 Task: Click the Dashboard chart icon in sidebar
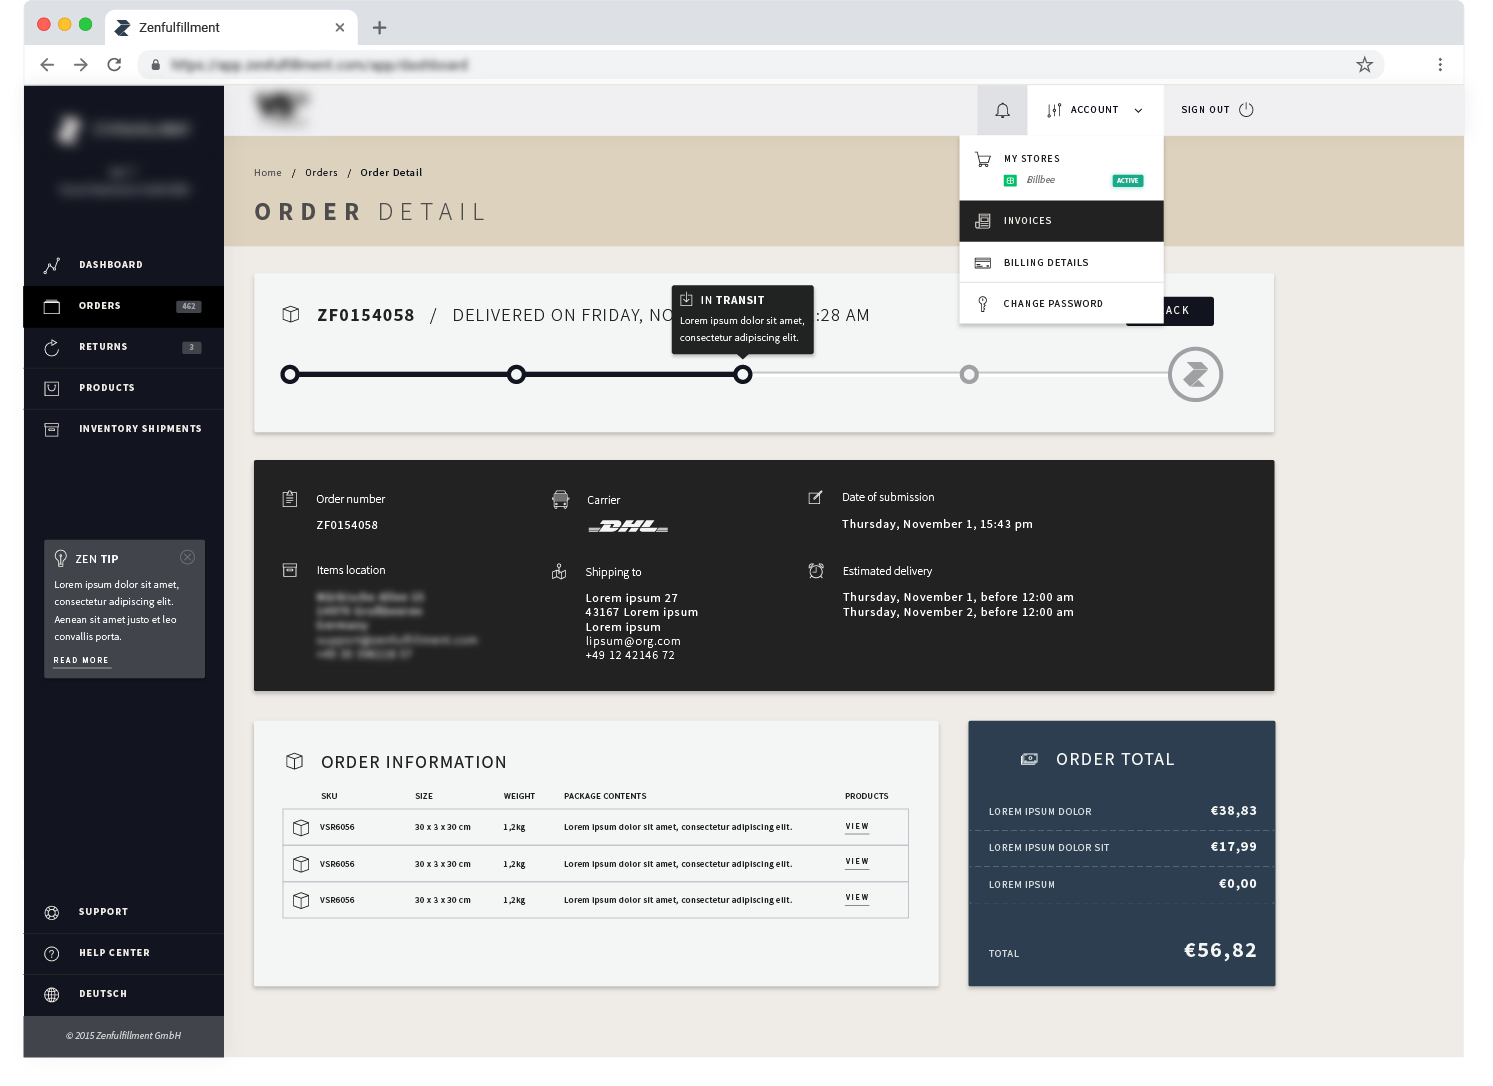tap(52, 266)
